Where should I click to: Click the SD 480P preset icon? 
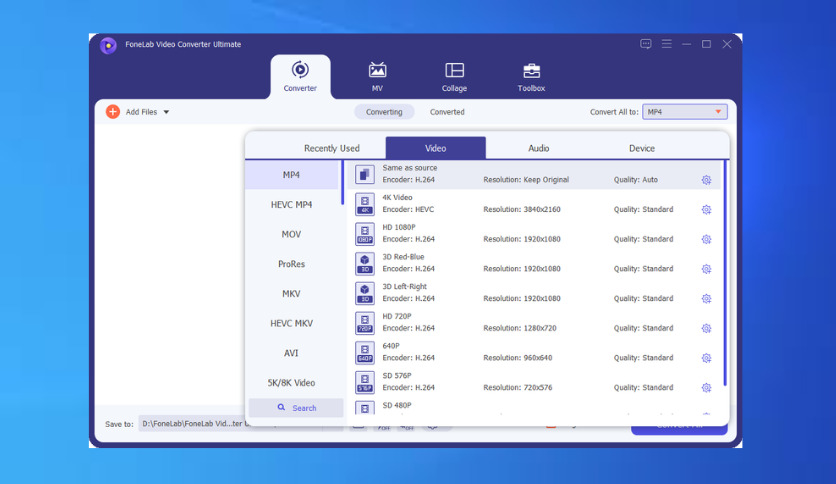click(x=365, y=408)
